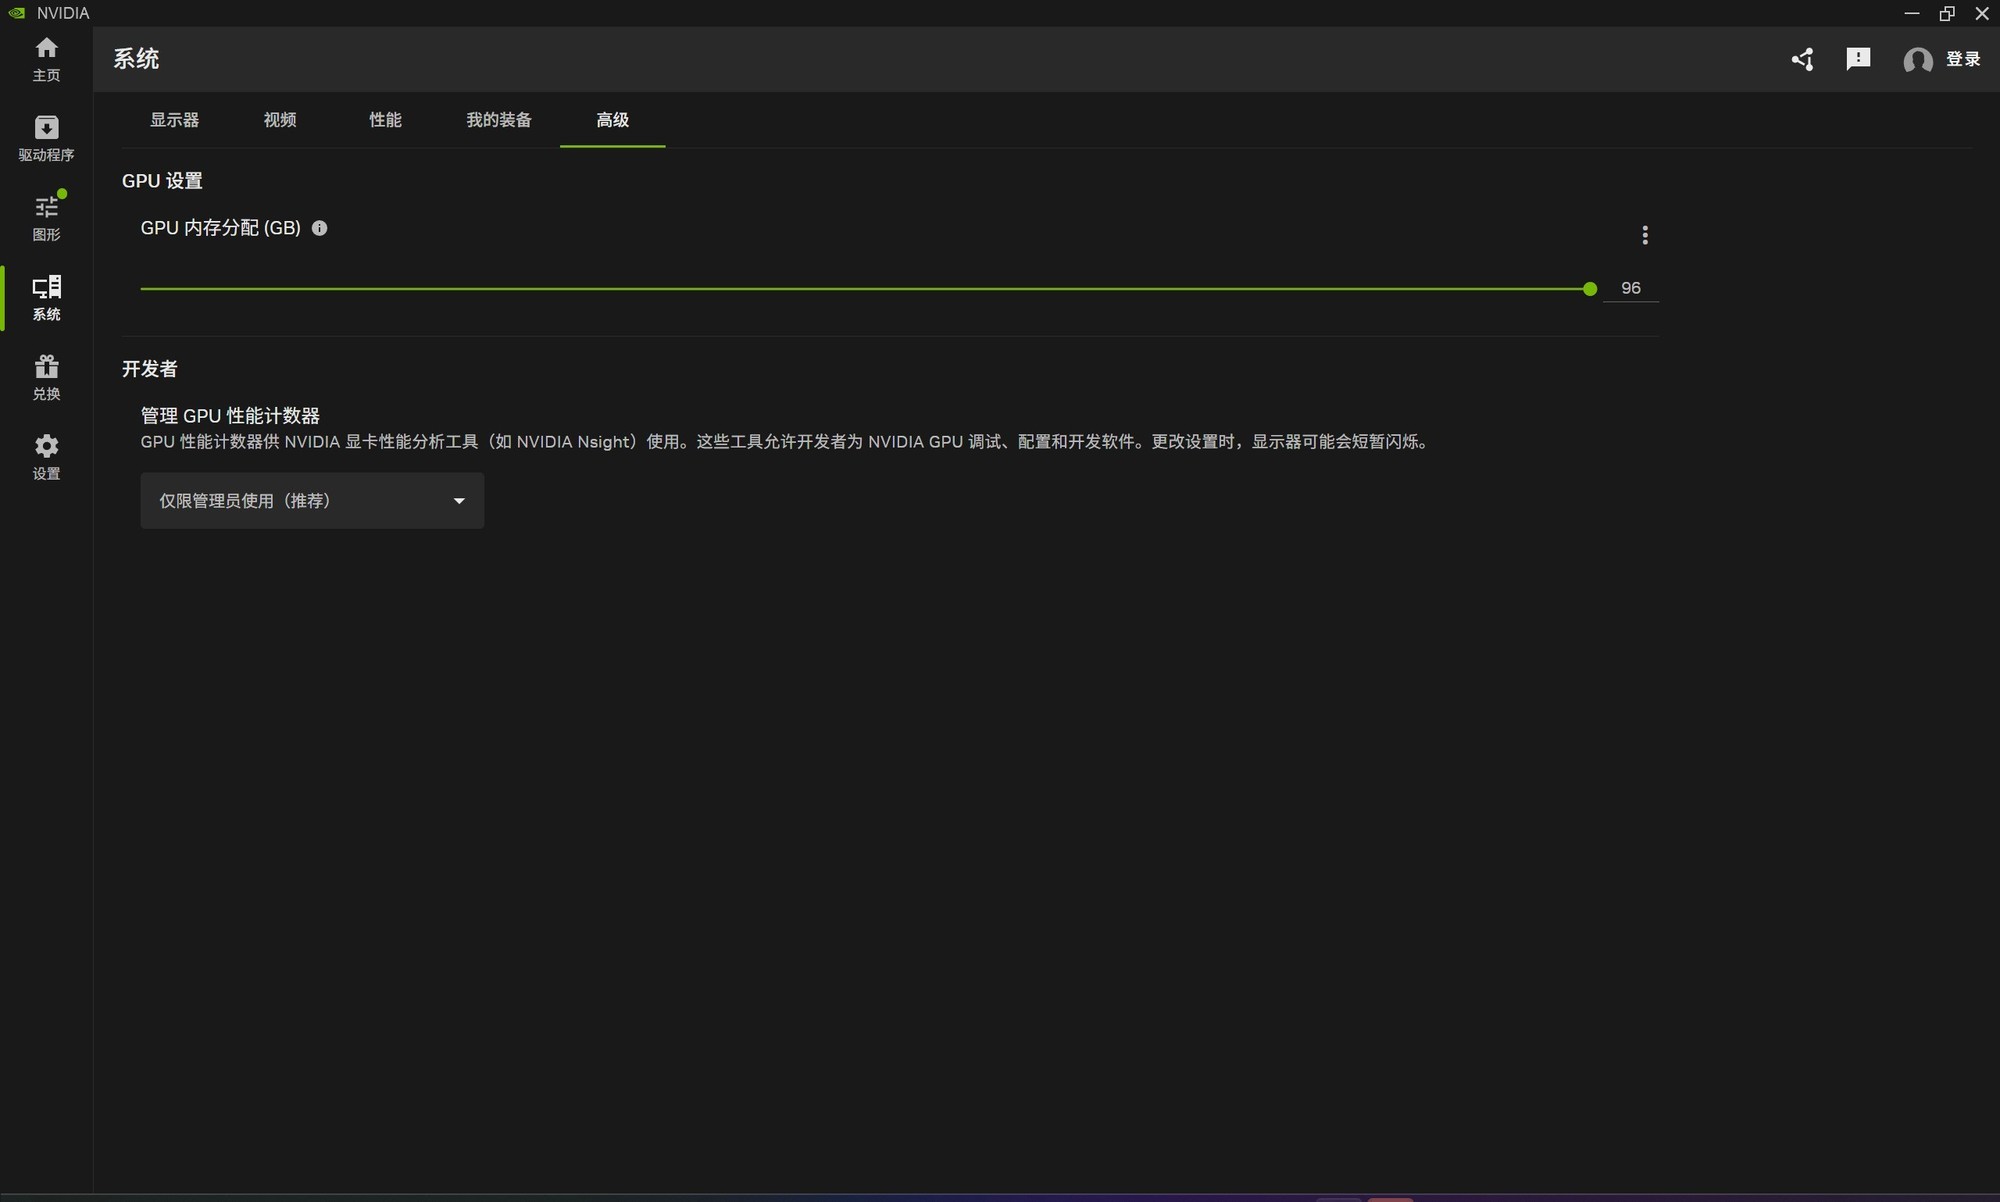
Task: Click the NVIDIA logo in title bar
Action: point(17,13)
